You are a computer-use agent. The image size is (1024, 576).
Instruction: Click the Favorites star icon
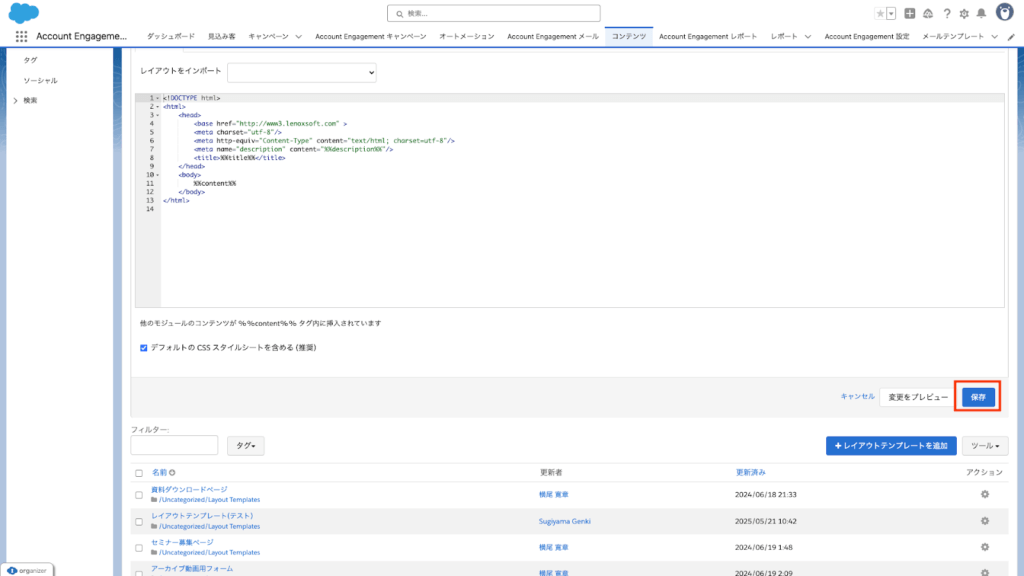coord(880,13)
